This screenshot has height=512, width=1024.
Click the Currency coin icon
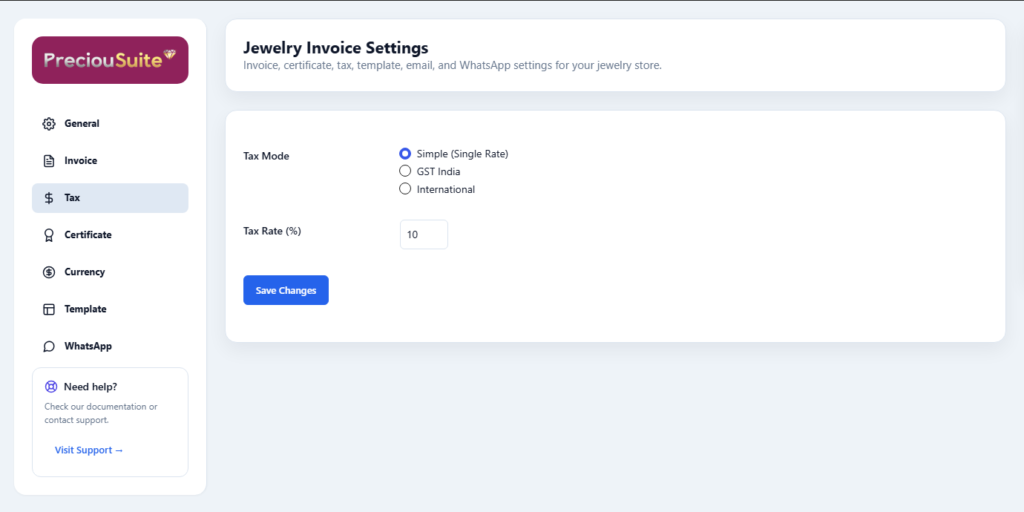coord(49,272)
